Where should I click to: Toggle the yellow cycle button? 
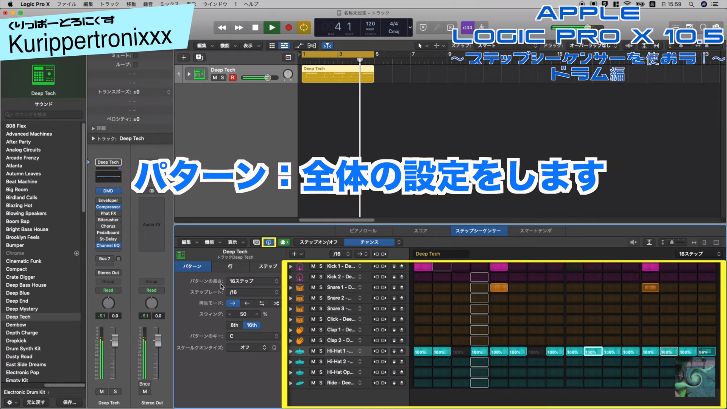pyautogui.click(x=304, y=28)
